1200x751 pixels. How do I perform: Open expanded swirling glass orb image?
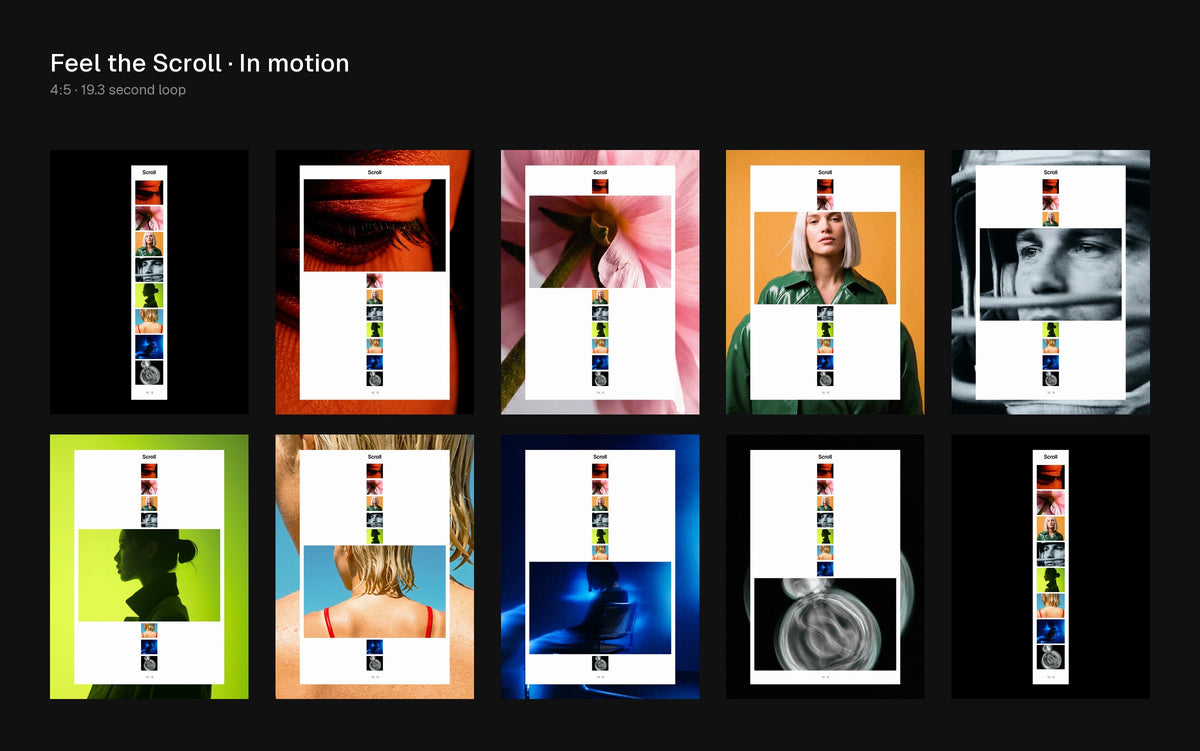tap(825, 624)
